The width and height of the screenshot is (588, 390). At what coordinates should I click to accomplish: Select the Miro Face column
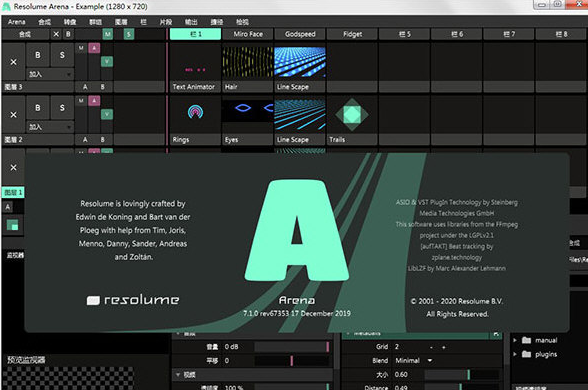coord(248,34)
